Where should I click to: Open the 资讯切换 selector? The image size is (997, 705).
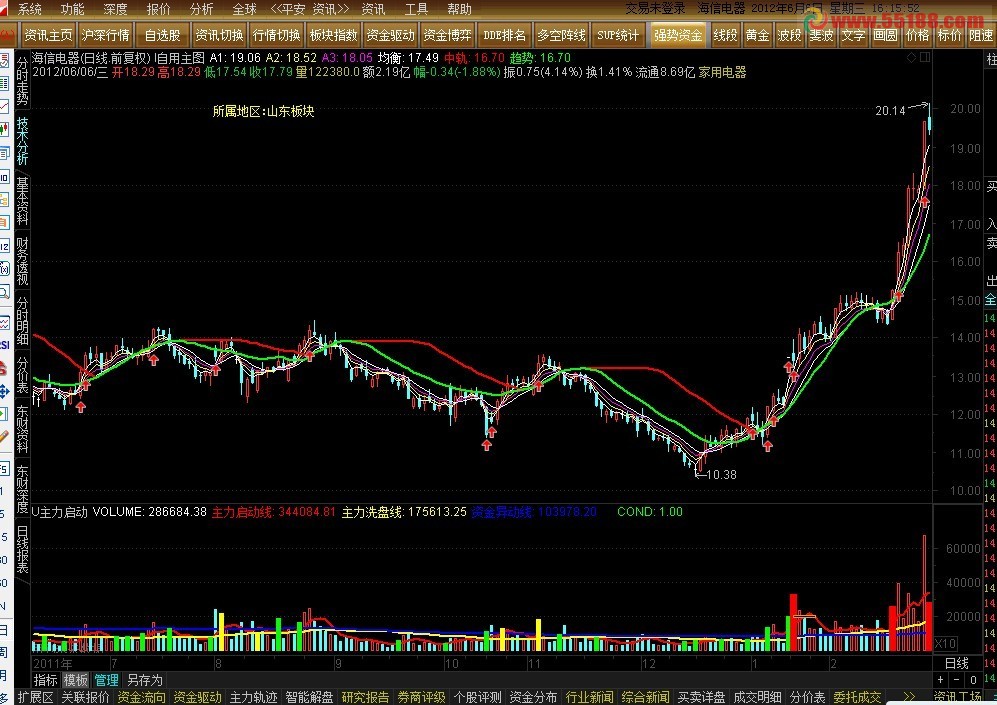[218, 33]
